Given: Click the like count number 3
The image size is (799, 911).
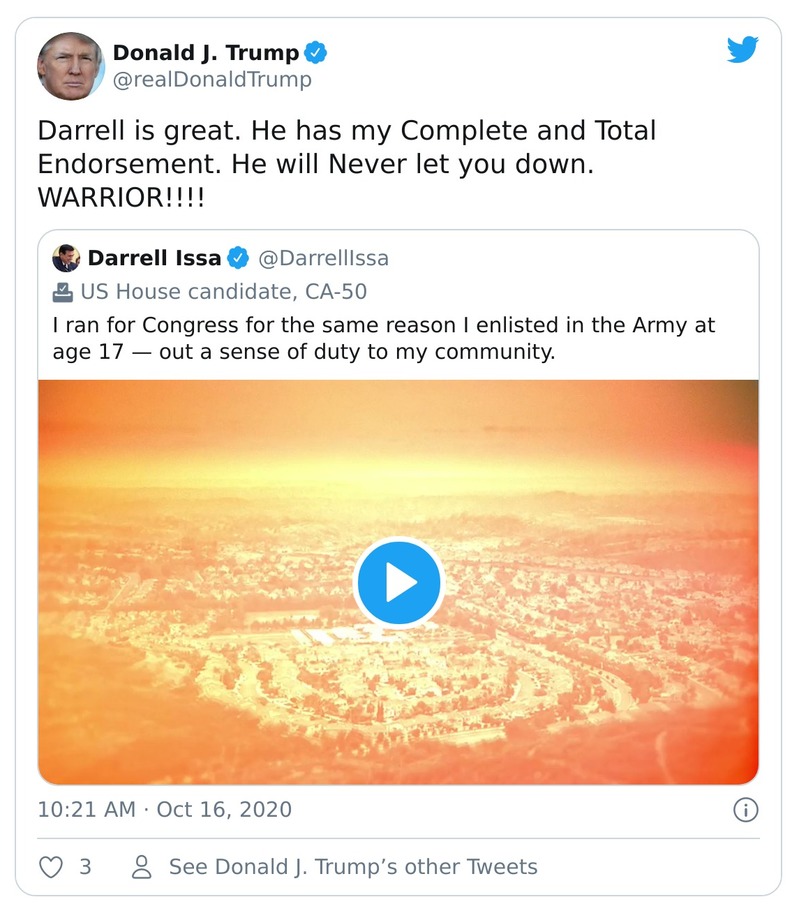Looking at the screenshot, I should click(x=85, y=866).
